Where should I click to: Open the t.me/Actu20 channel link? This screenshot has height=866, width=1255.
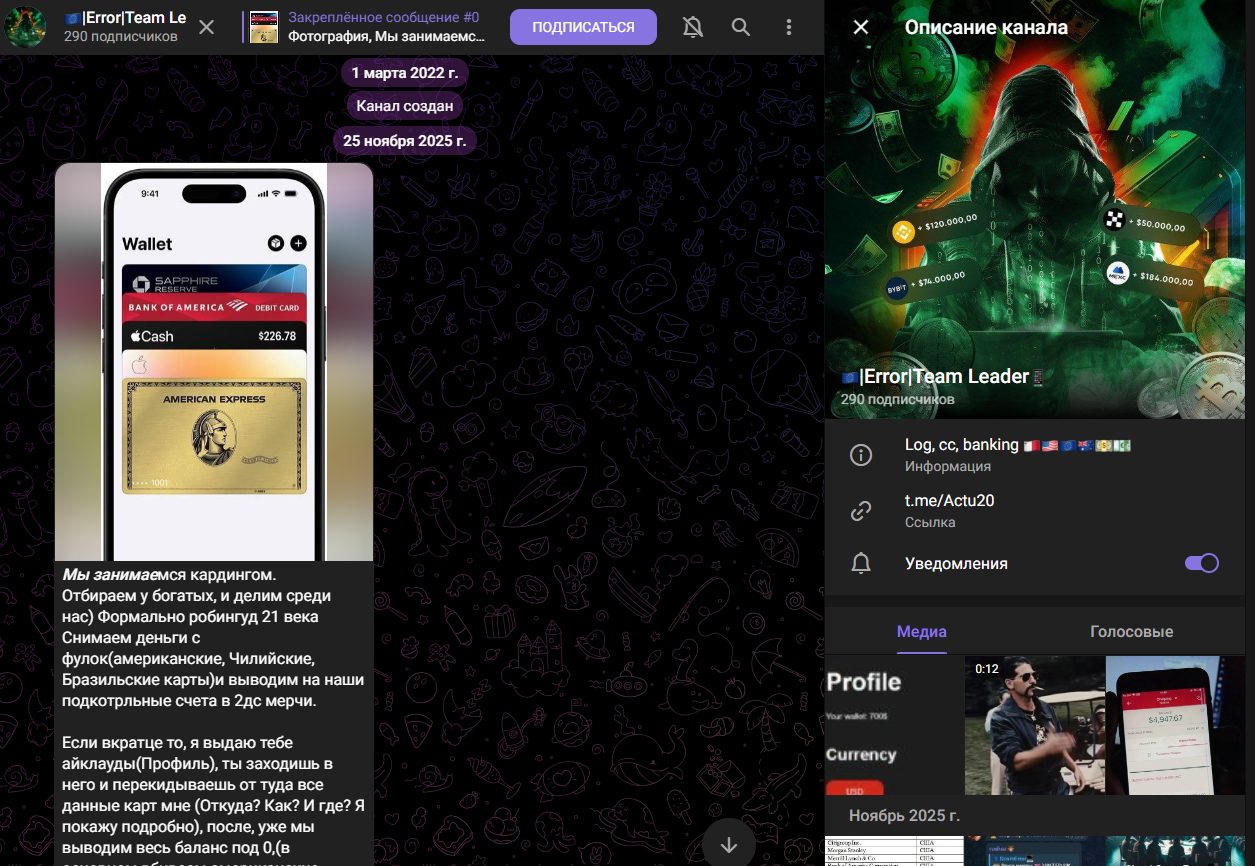coord(949,501)
